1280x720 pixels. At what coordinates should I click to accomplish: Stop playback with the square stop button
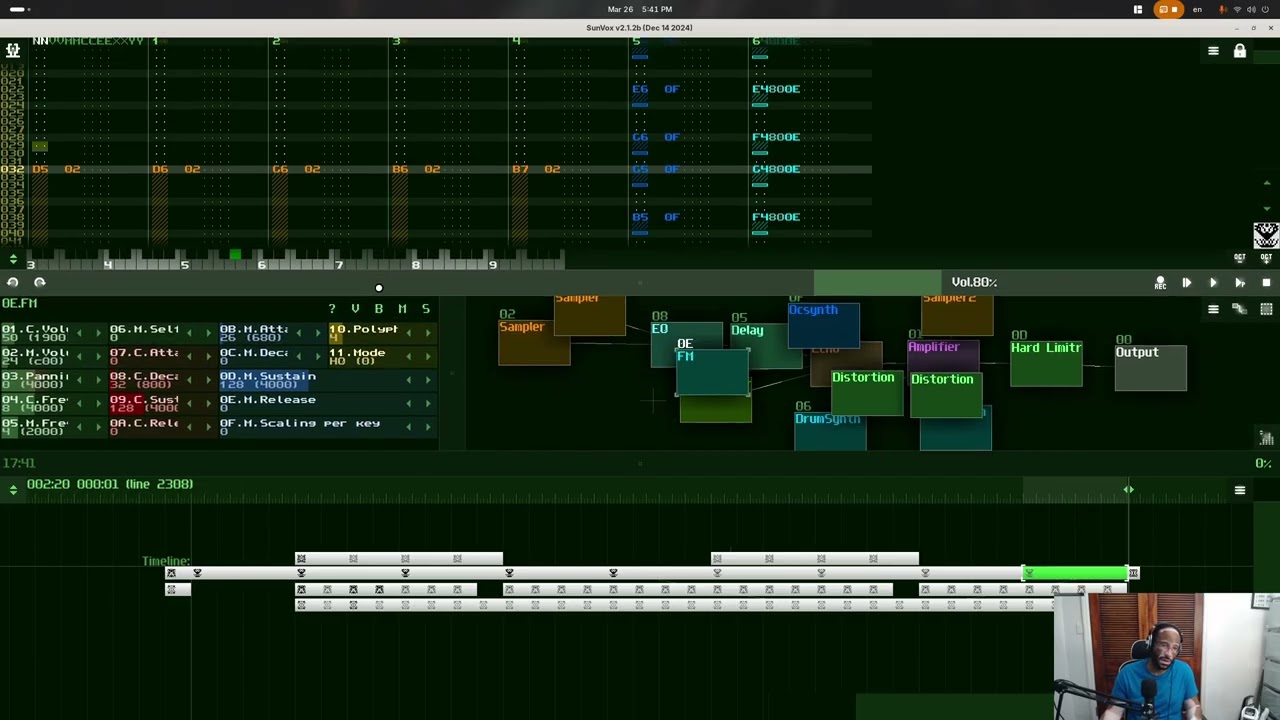1266,283
